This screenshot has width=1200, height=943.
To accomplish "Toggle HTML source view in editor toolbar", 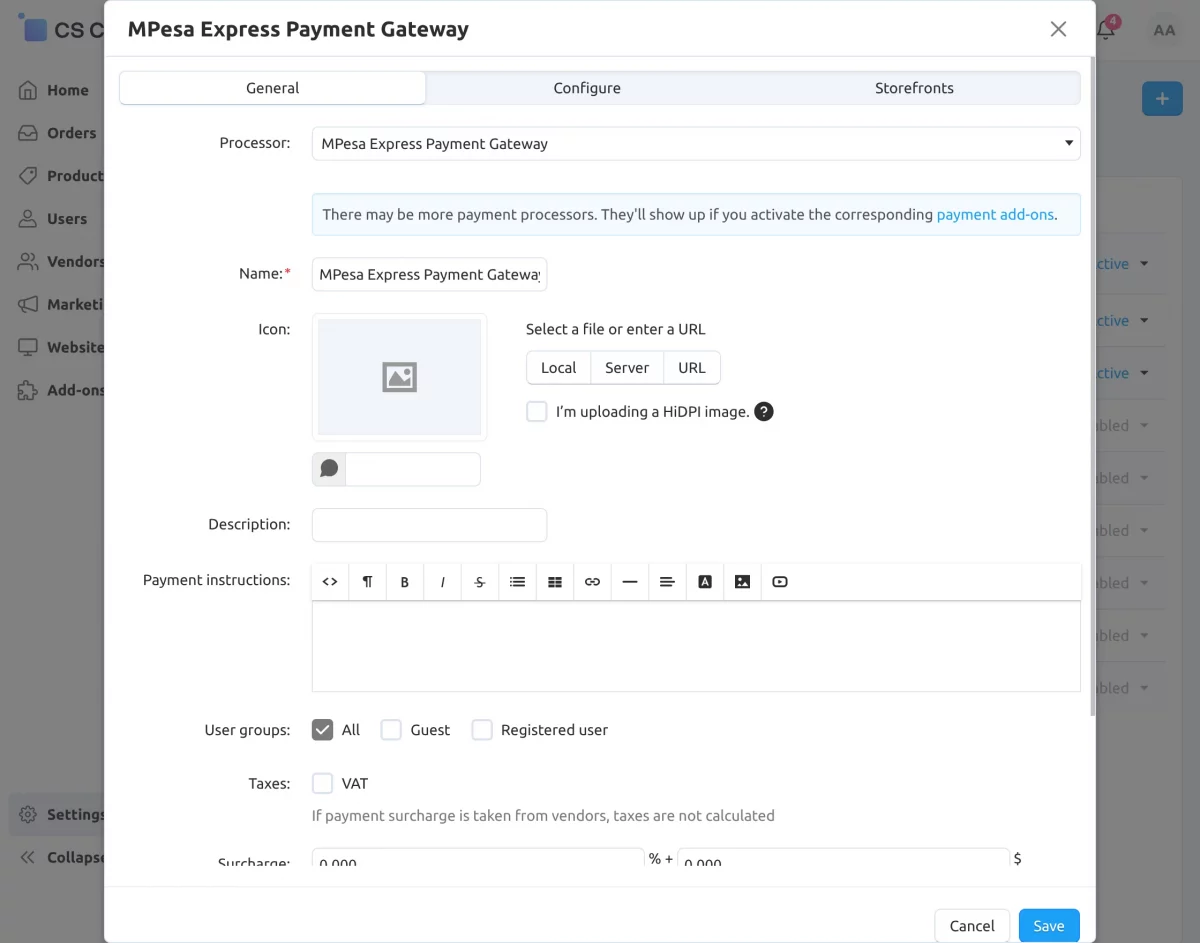I will [x=330, y=582].
